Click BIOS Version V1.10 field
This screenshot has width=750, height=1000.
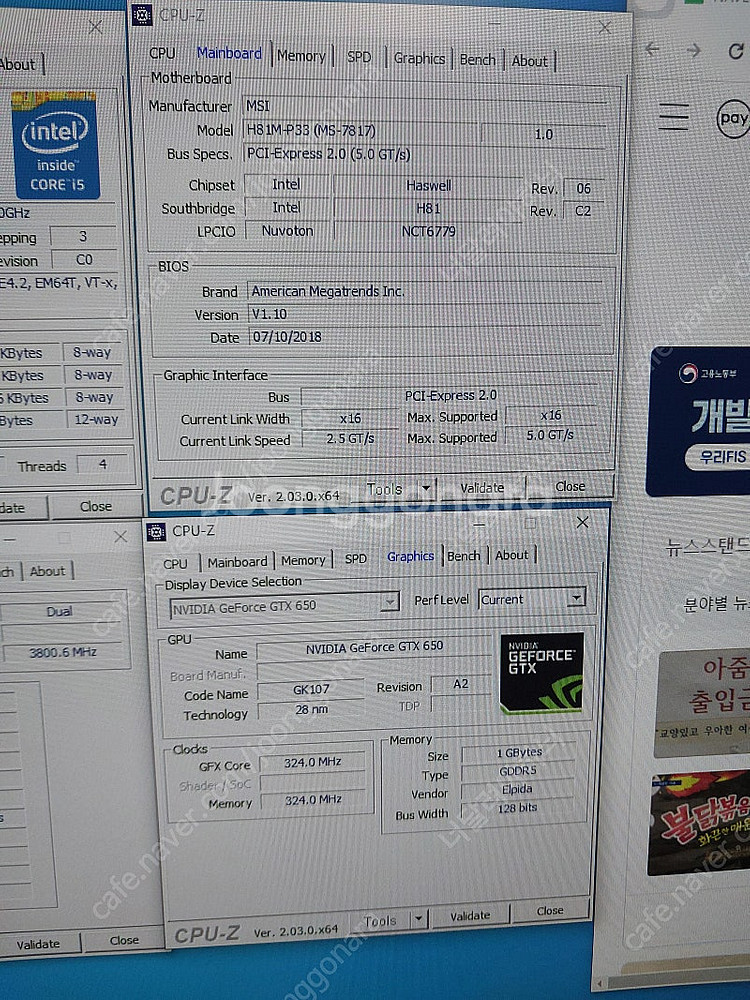[425, 314]
